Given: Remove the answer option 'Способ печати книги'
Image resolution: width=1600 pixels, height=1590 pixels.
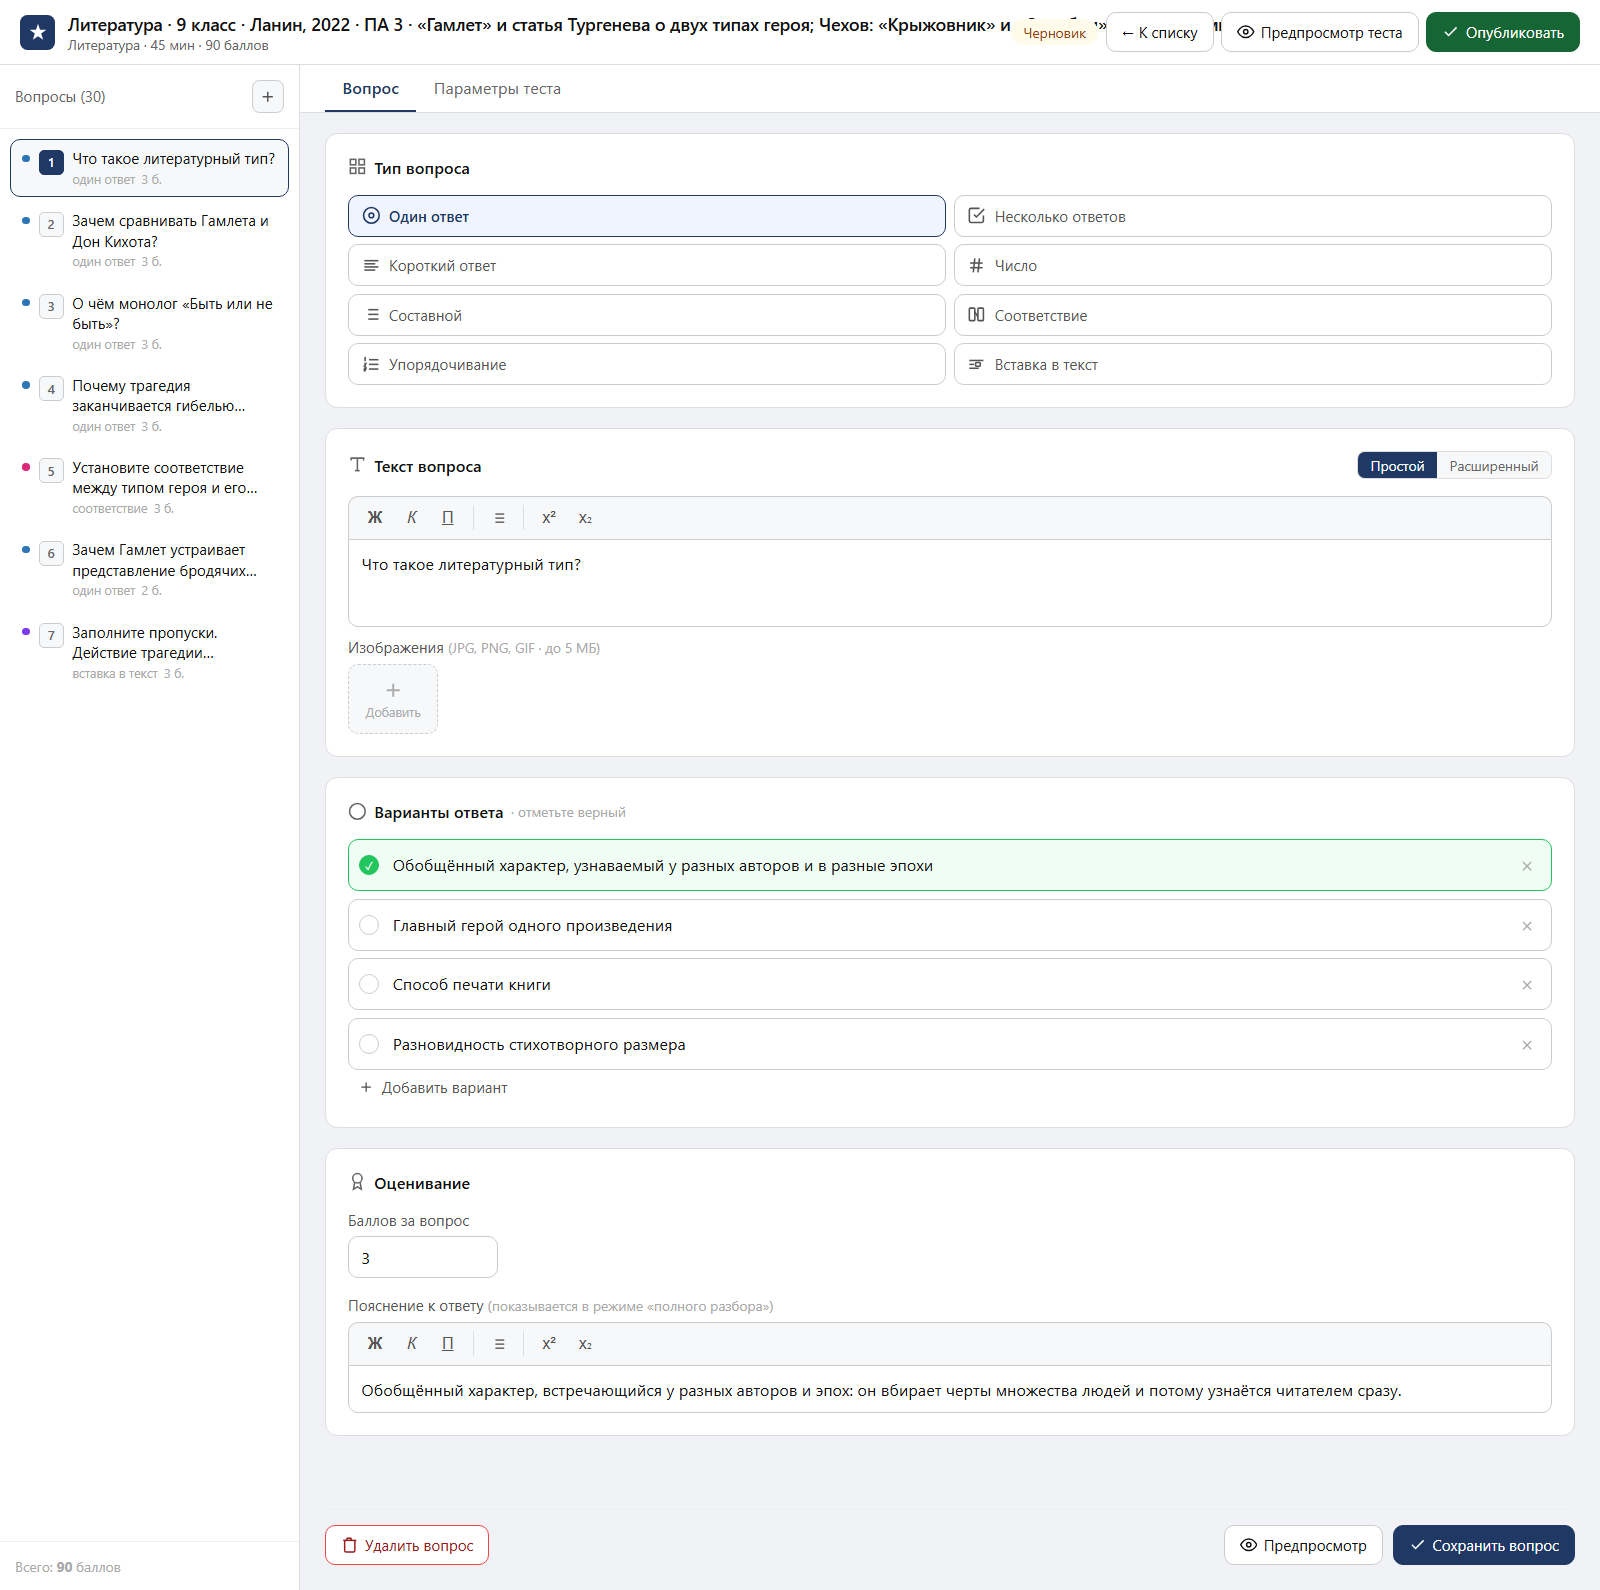Looking at the screenshot, I should coord(1527,985).
